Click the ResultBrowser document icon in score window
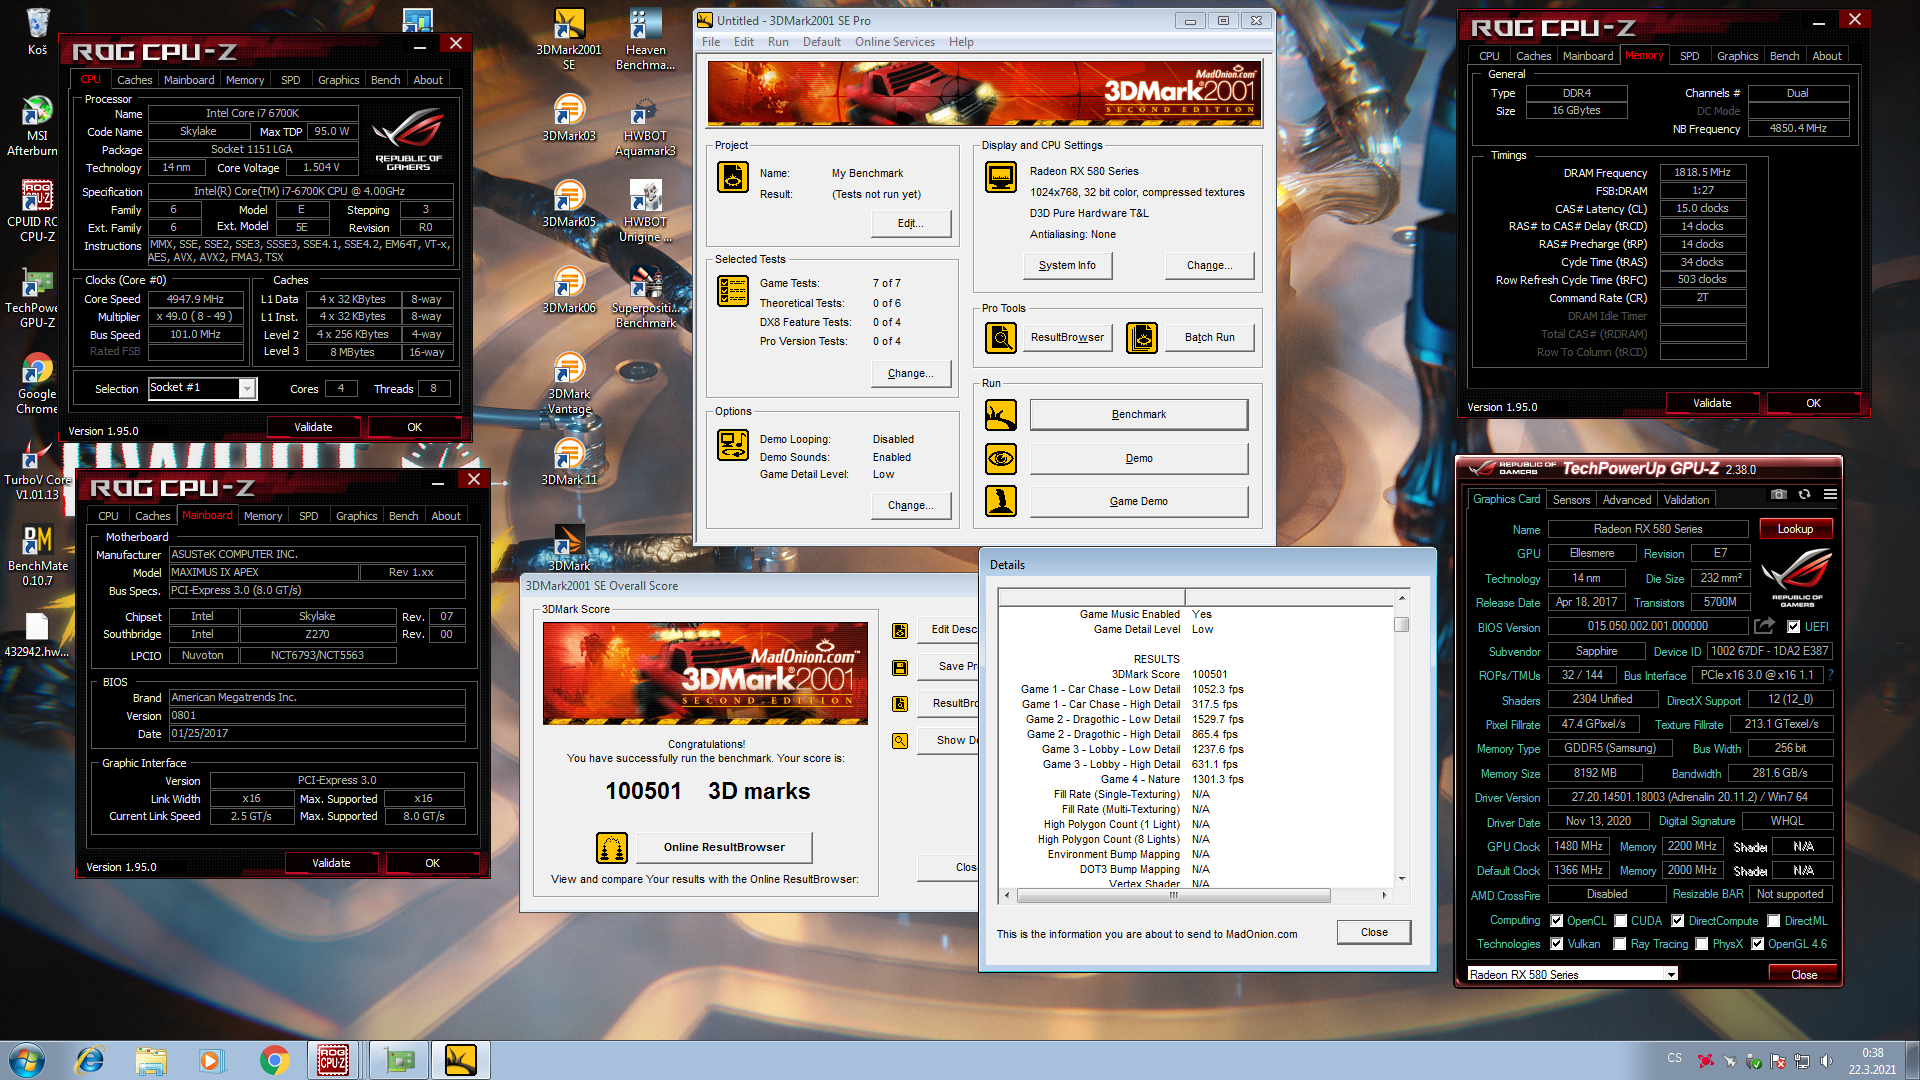Image resolution: width=1920 pixels, height=1080 pixels. click(x=900, y=704)
